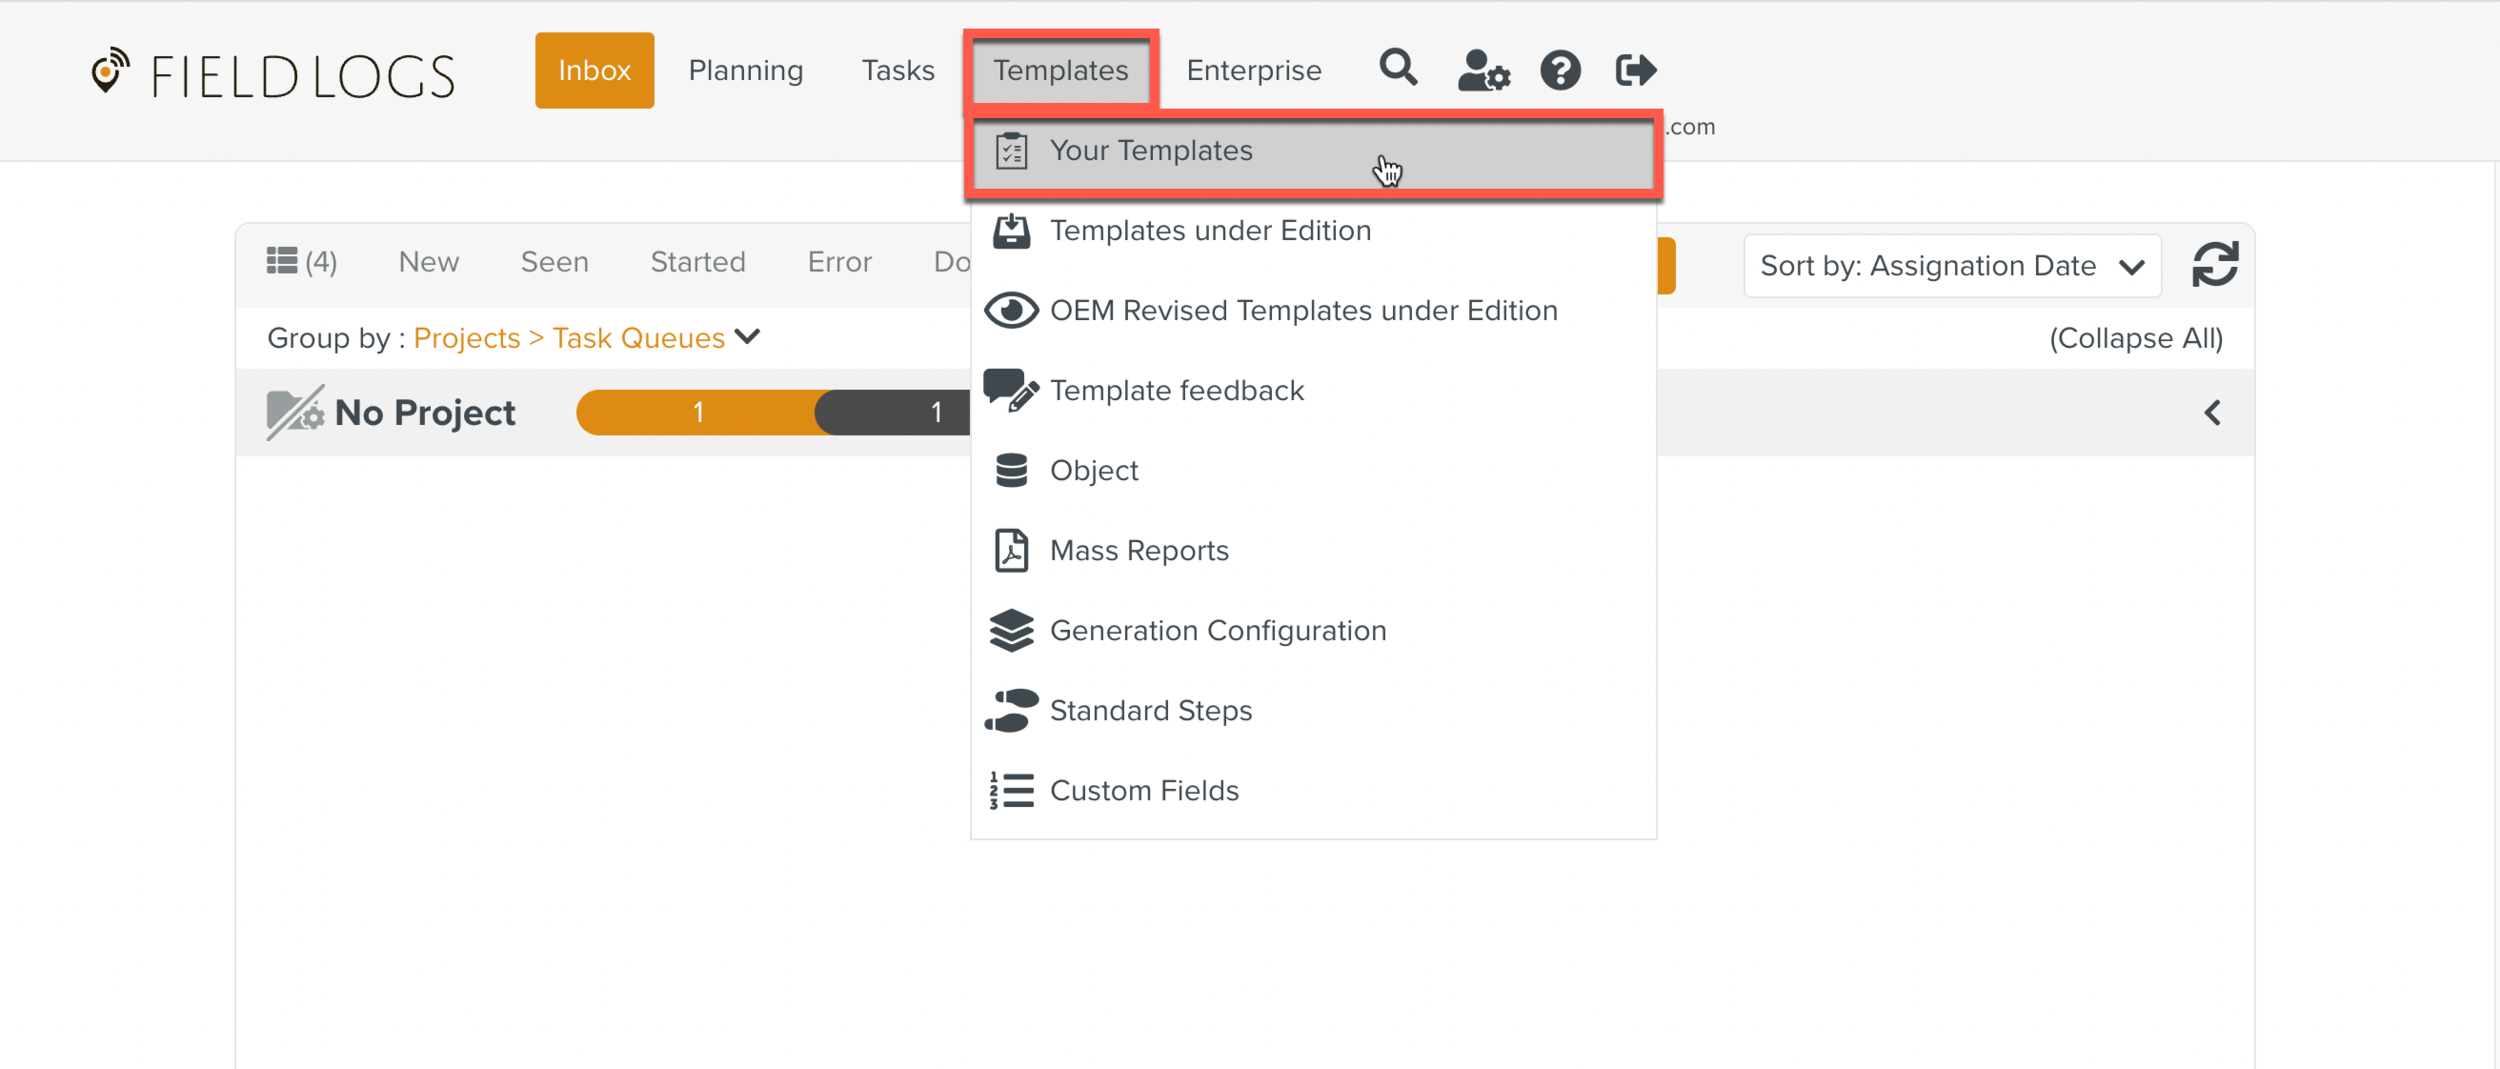Filter tasks by Seen status

(554, 262)
